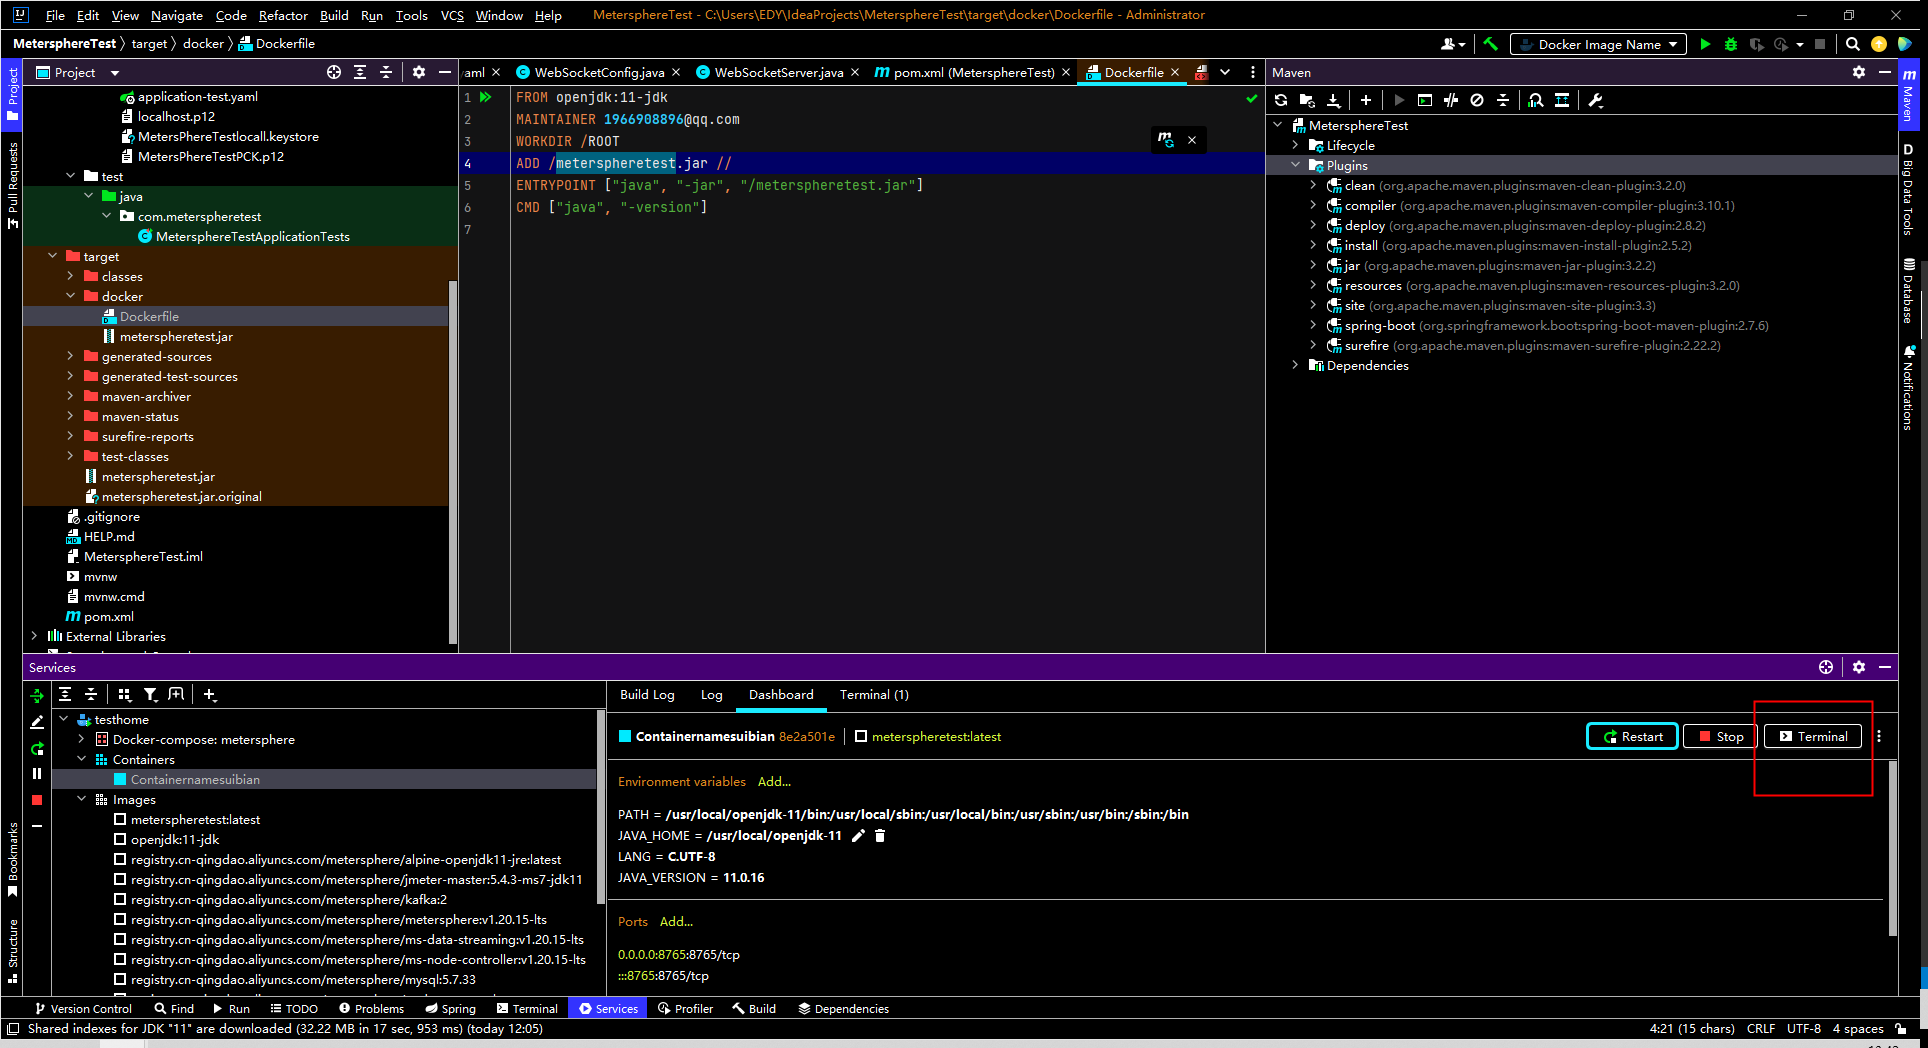Image resolution: width=1928 pixels, height=1048 pixels.
Task: Click Execute Maven Goal icon
Action: point(1425,100)
